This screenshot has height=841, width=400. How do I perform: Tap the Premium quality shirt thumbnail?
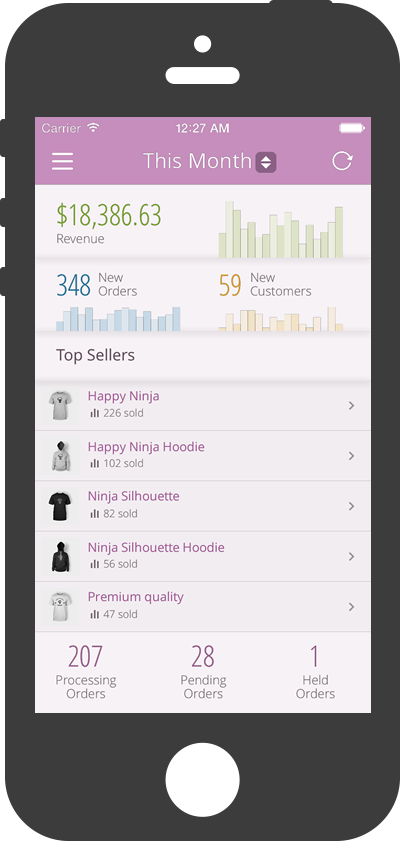pyautogui.click(x=60, y=607)
